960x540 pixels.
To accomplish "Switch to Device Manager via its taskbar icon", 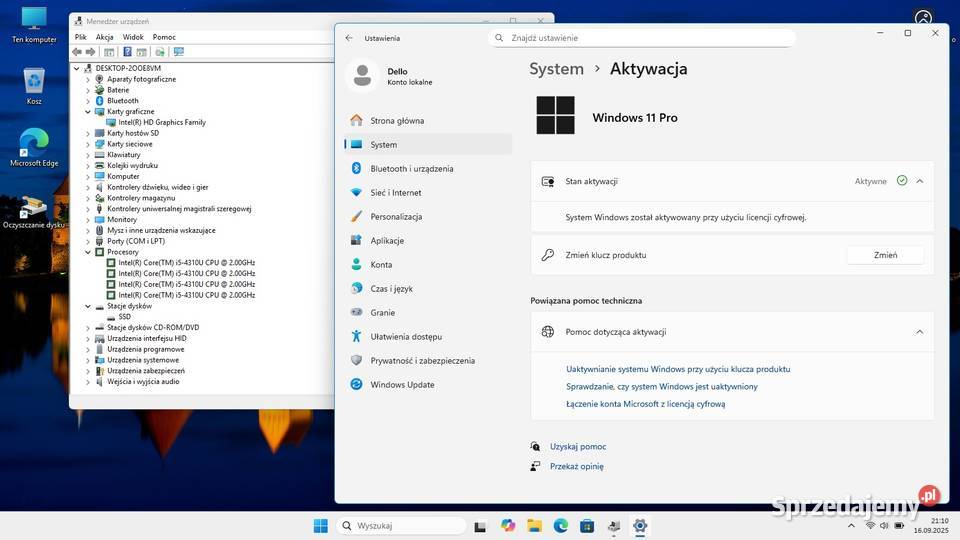I will 614,525.
